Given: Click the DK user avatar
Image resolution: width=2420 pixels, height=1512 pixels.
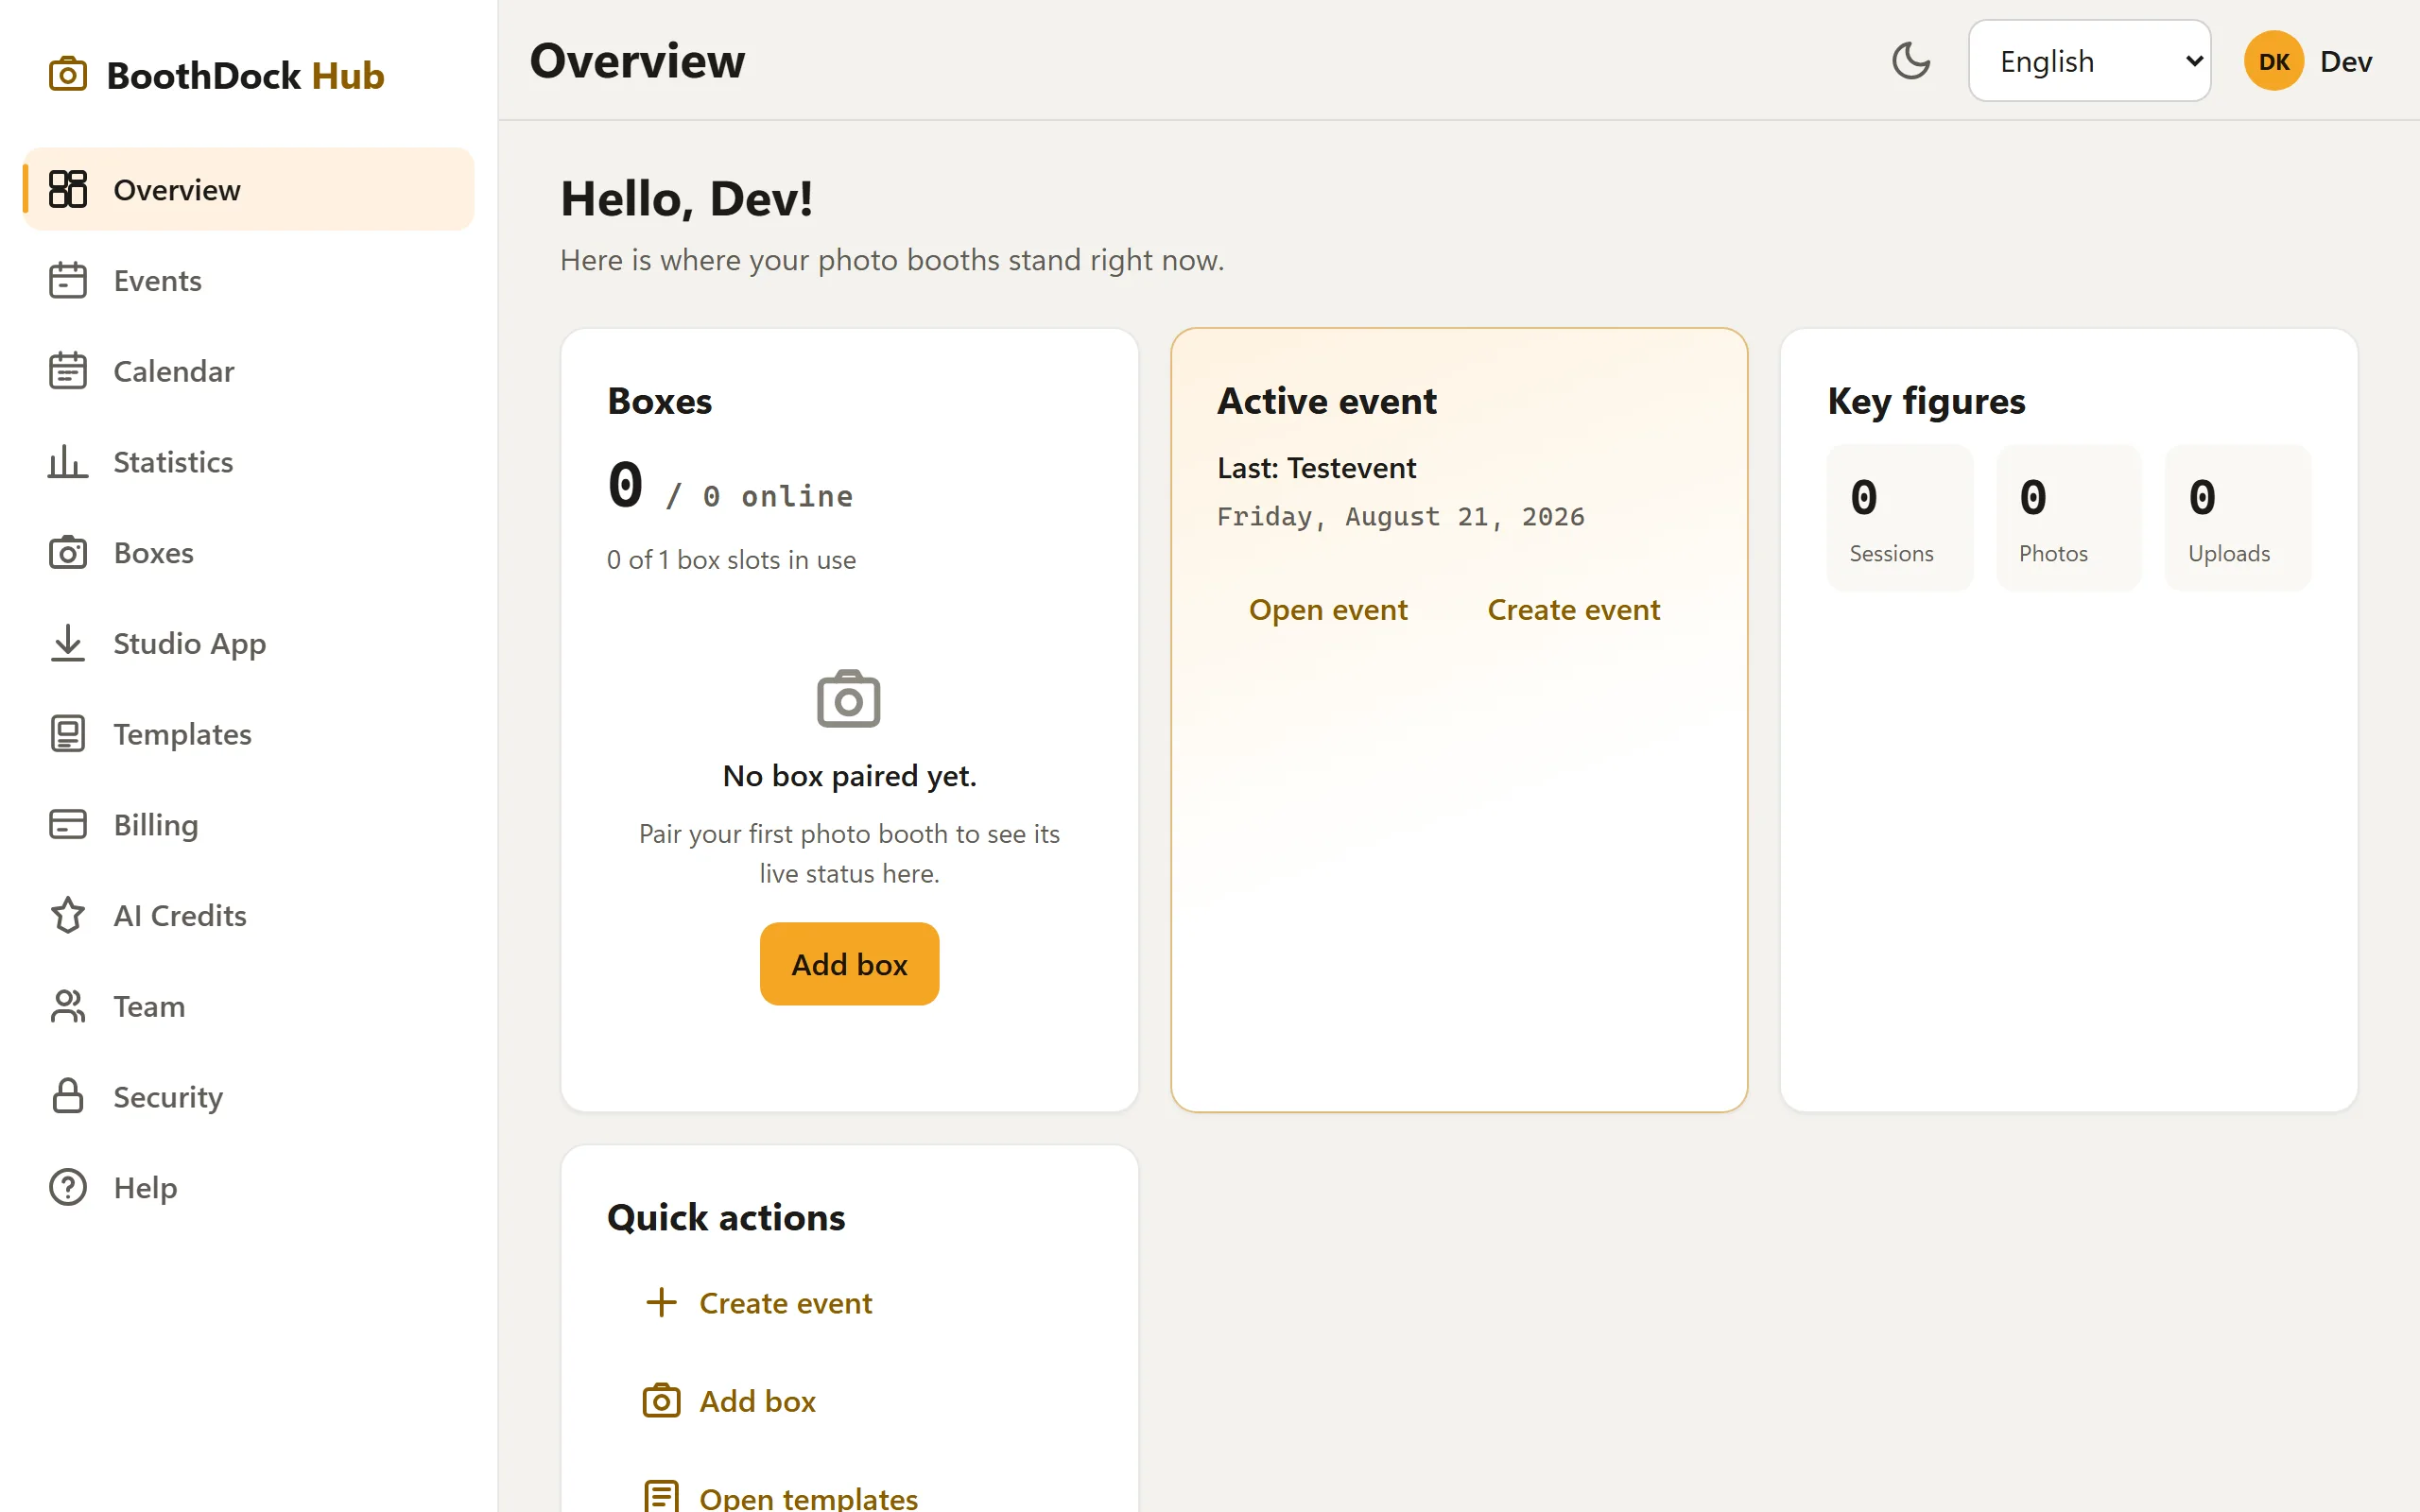Looking at the screenshot, I should pyautogui.click(x=2273, y=61).
